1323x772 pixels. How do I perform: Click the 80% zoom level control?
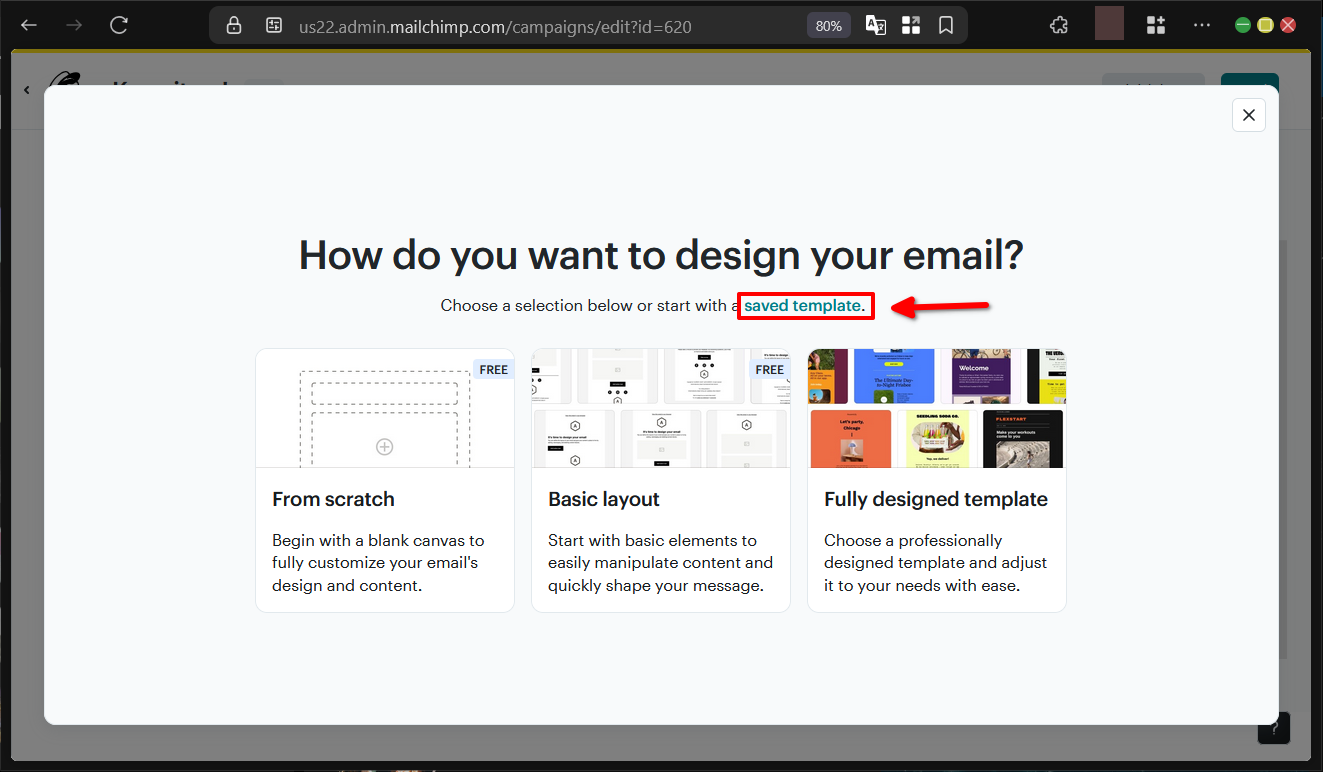828,24
